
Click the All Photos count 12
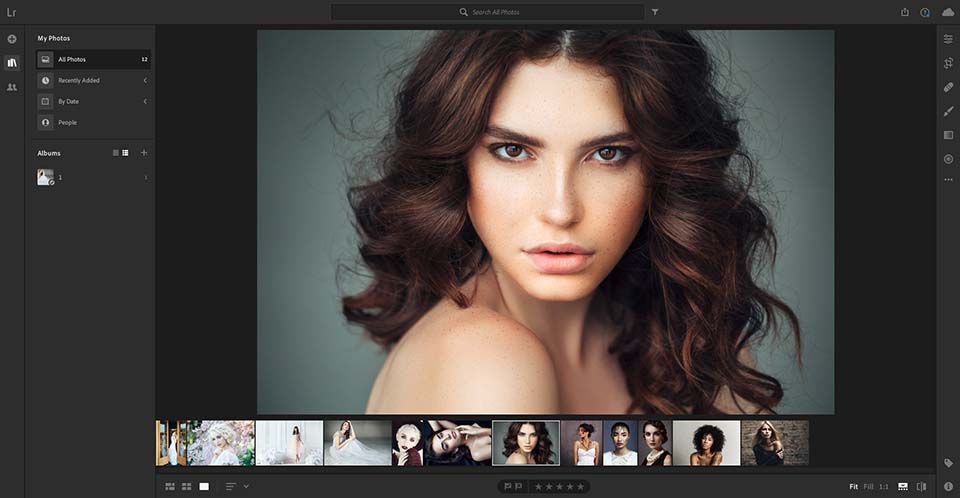click(144, 59)
